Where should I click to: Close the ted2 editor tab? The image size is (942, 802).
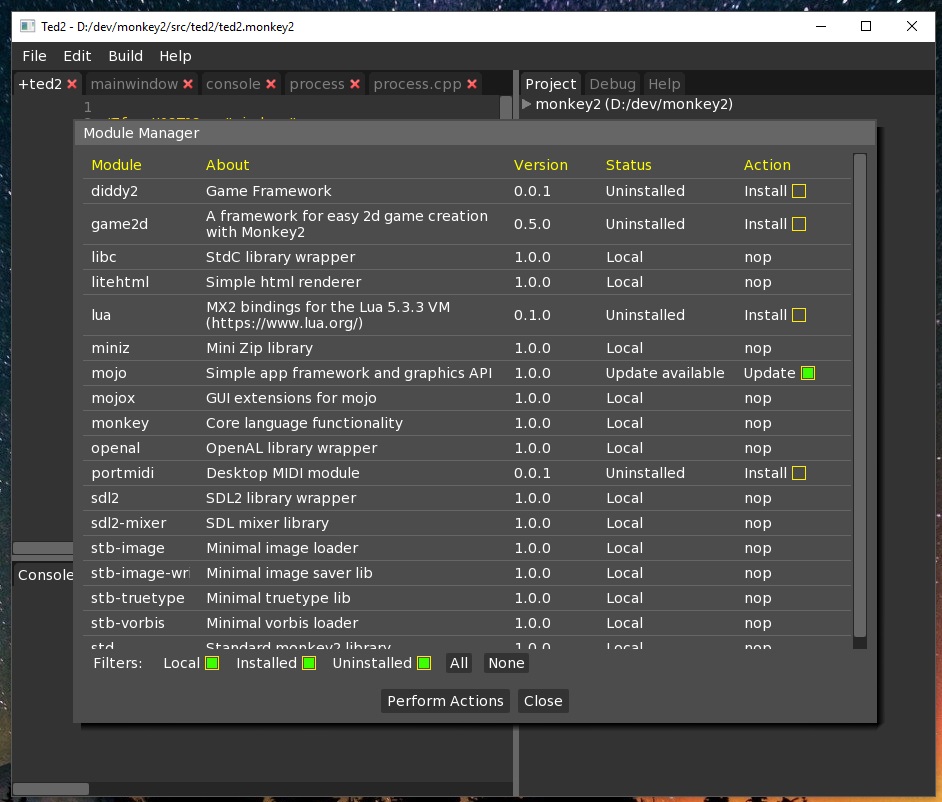[x=72, y=84]
